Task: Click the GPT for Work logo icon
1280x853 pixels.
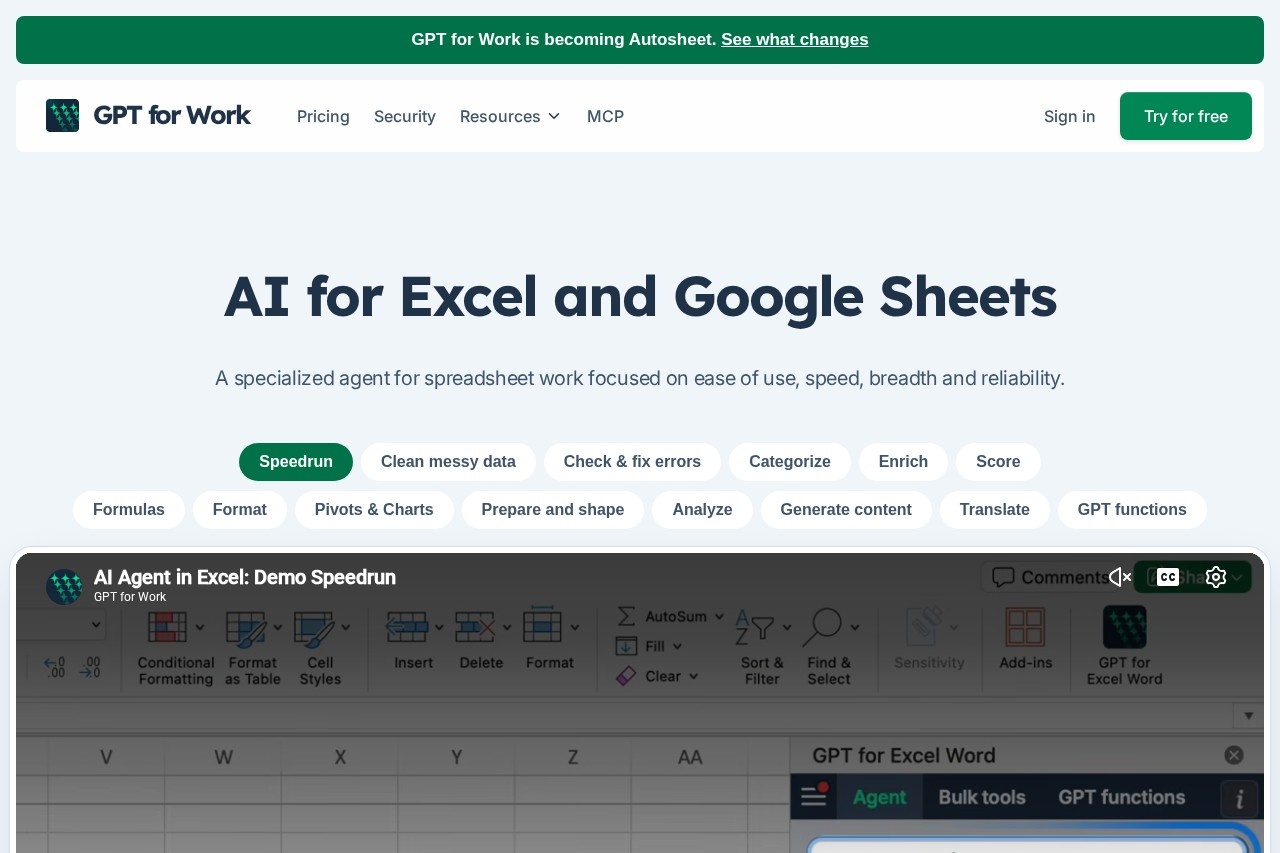Action: pyautogui.click(x=62, y=116)
